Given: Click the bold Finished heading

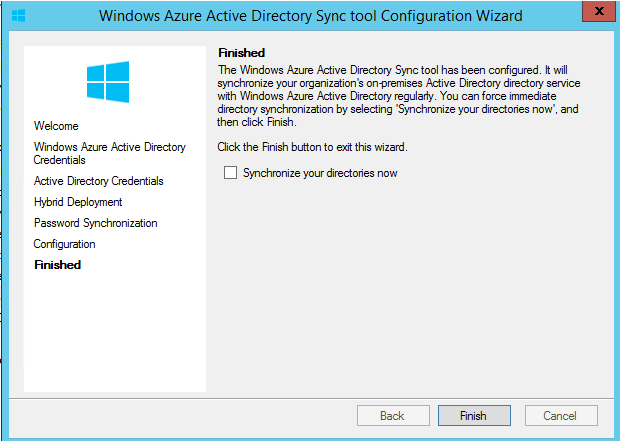Looking at the screenshot, I should (241, 51).
